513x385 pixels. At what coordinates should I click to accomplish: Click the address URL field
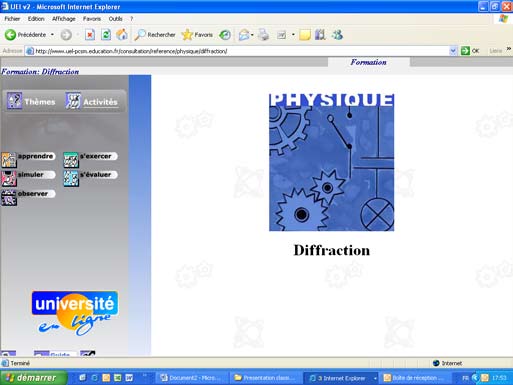(x=237, y=51)
